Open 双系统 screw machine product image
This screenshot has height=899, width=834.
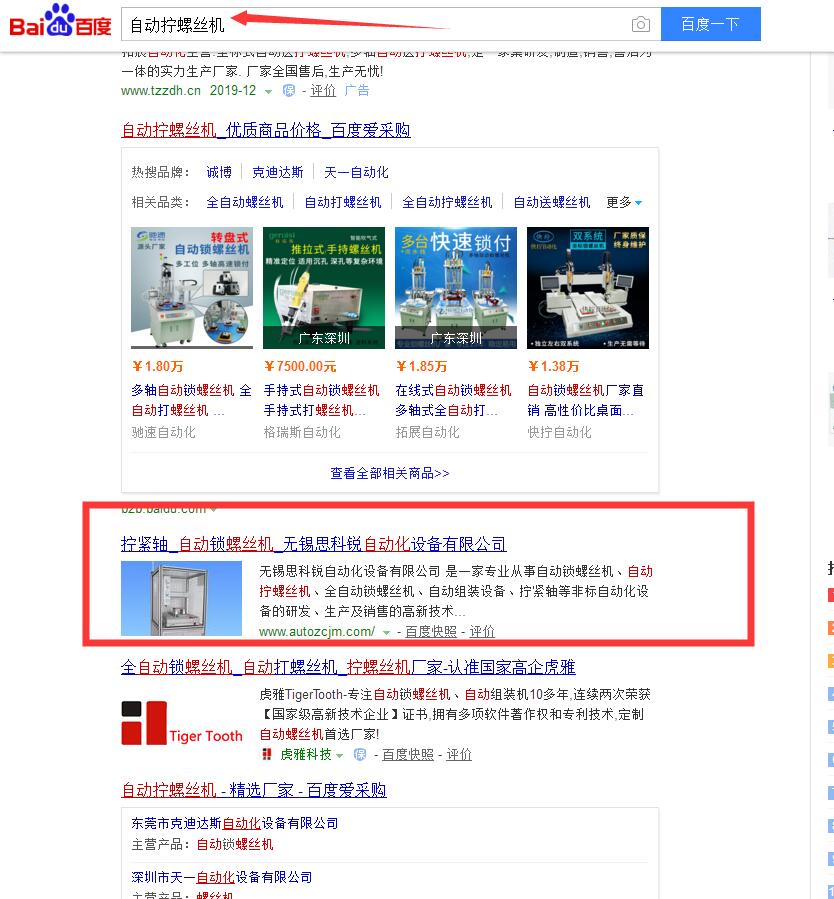point(588,288)
